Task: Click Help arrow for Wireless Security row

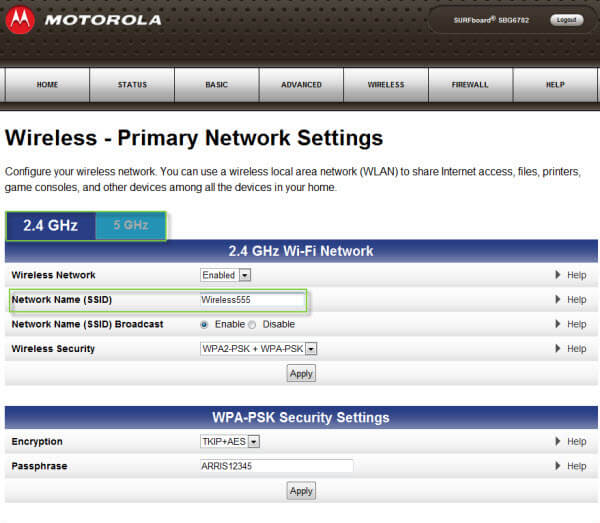Action: pos(558,349)
